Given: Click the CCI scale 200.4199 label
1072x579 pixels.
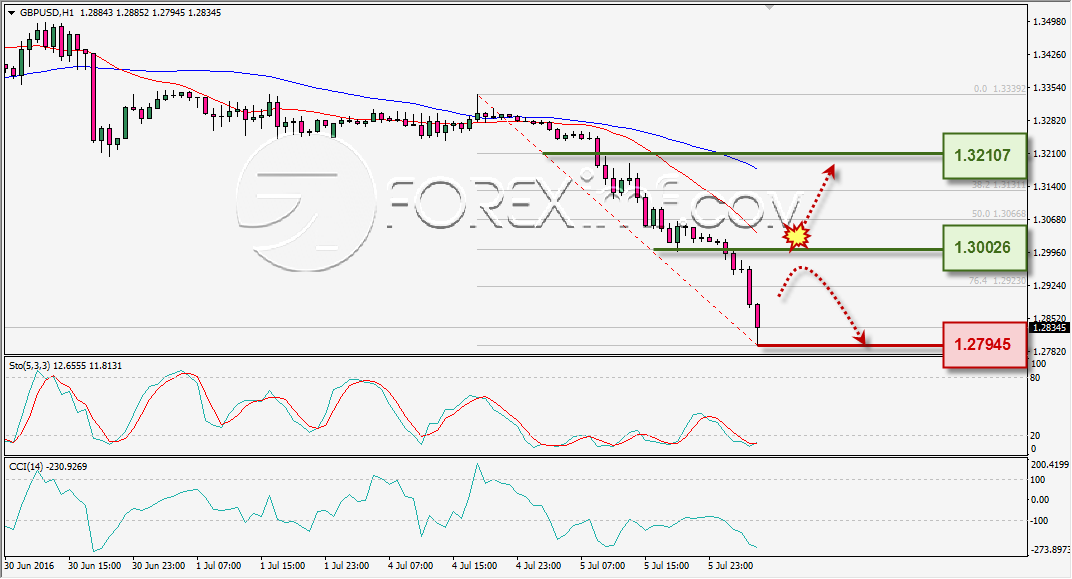Looking at the screenshot, I should point(1049,464).
